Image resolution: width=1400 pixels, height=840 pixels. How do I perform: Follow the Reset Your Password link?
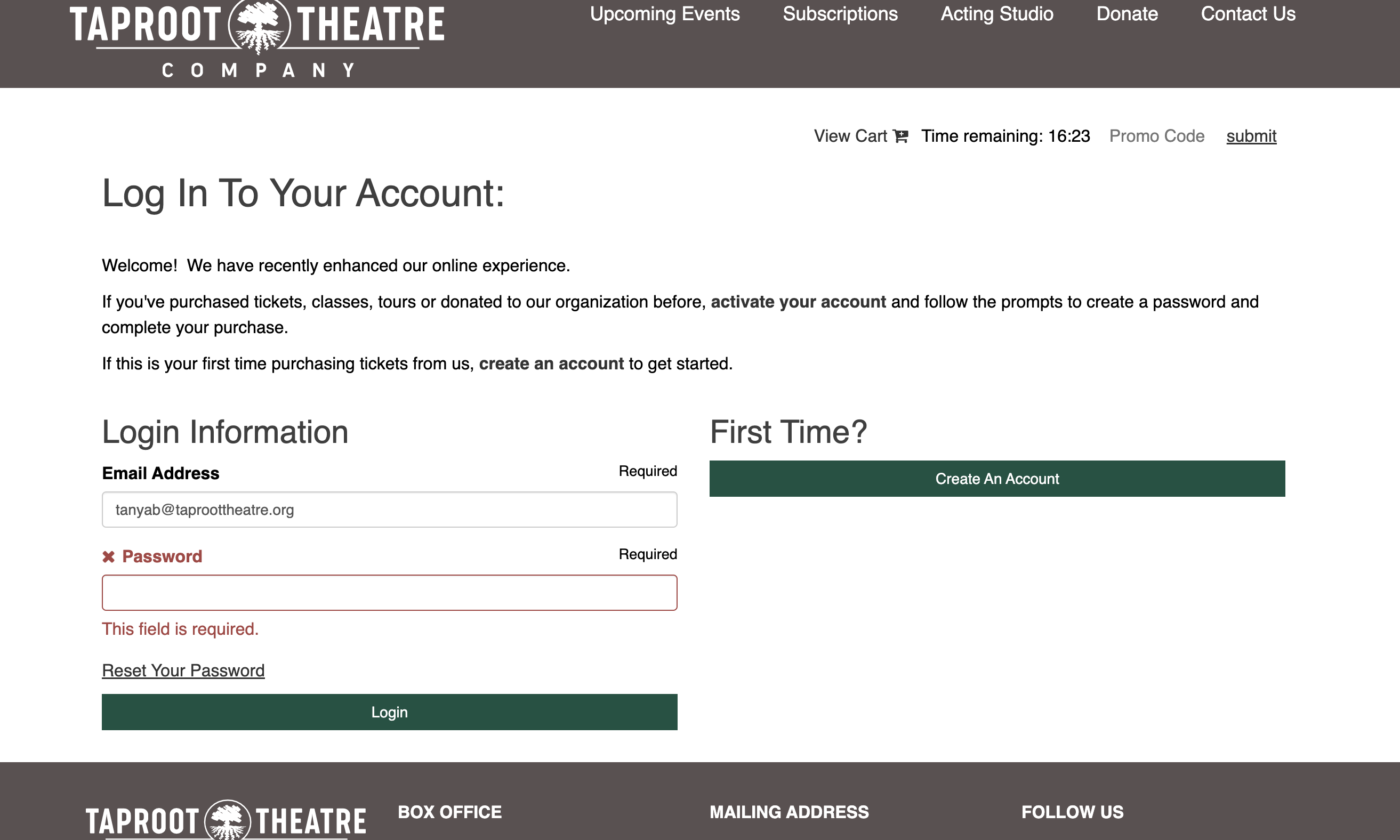point(183,670)
